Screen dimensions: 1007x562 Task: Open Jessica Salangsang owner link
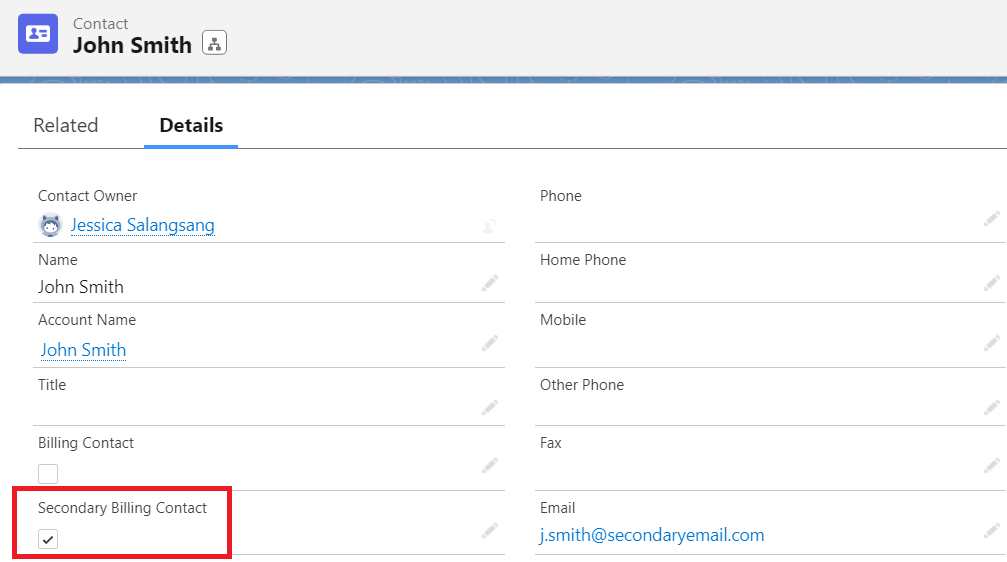(x=142, y=225)
